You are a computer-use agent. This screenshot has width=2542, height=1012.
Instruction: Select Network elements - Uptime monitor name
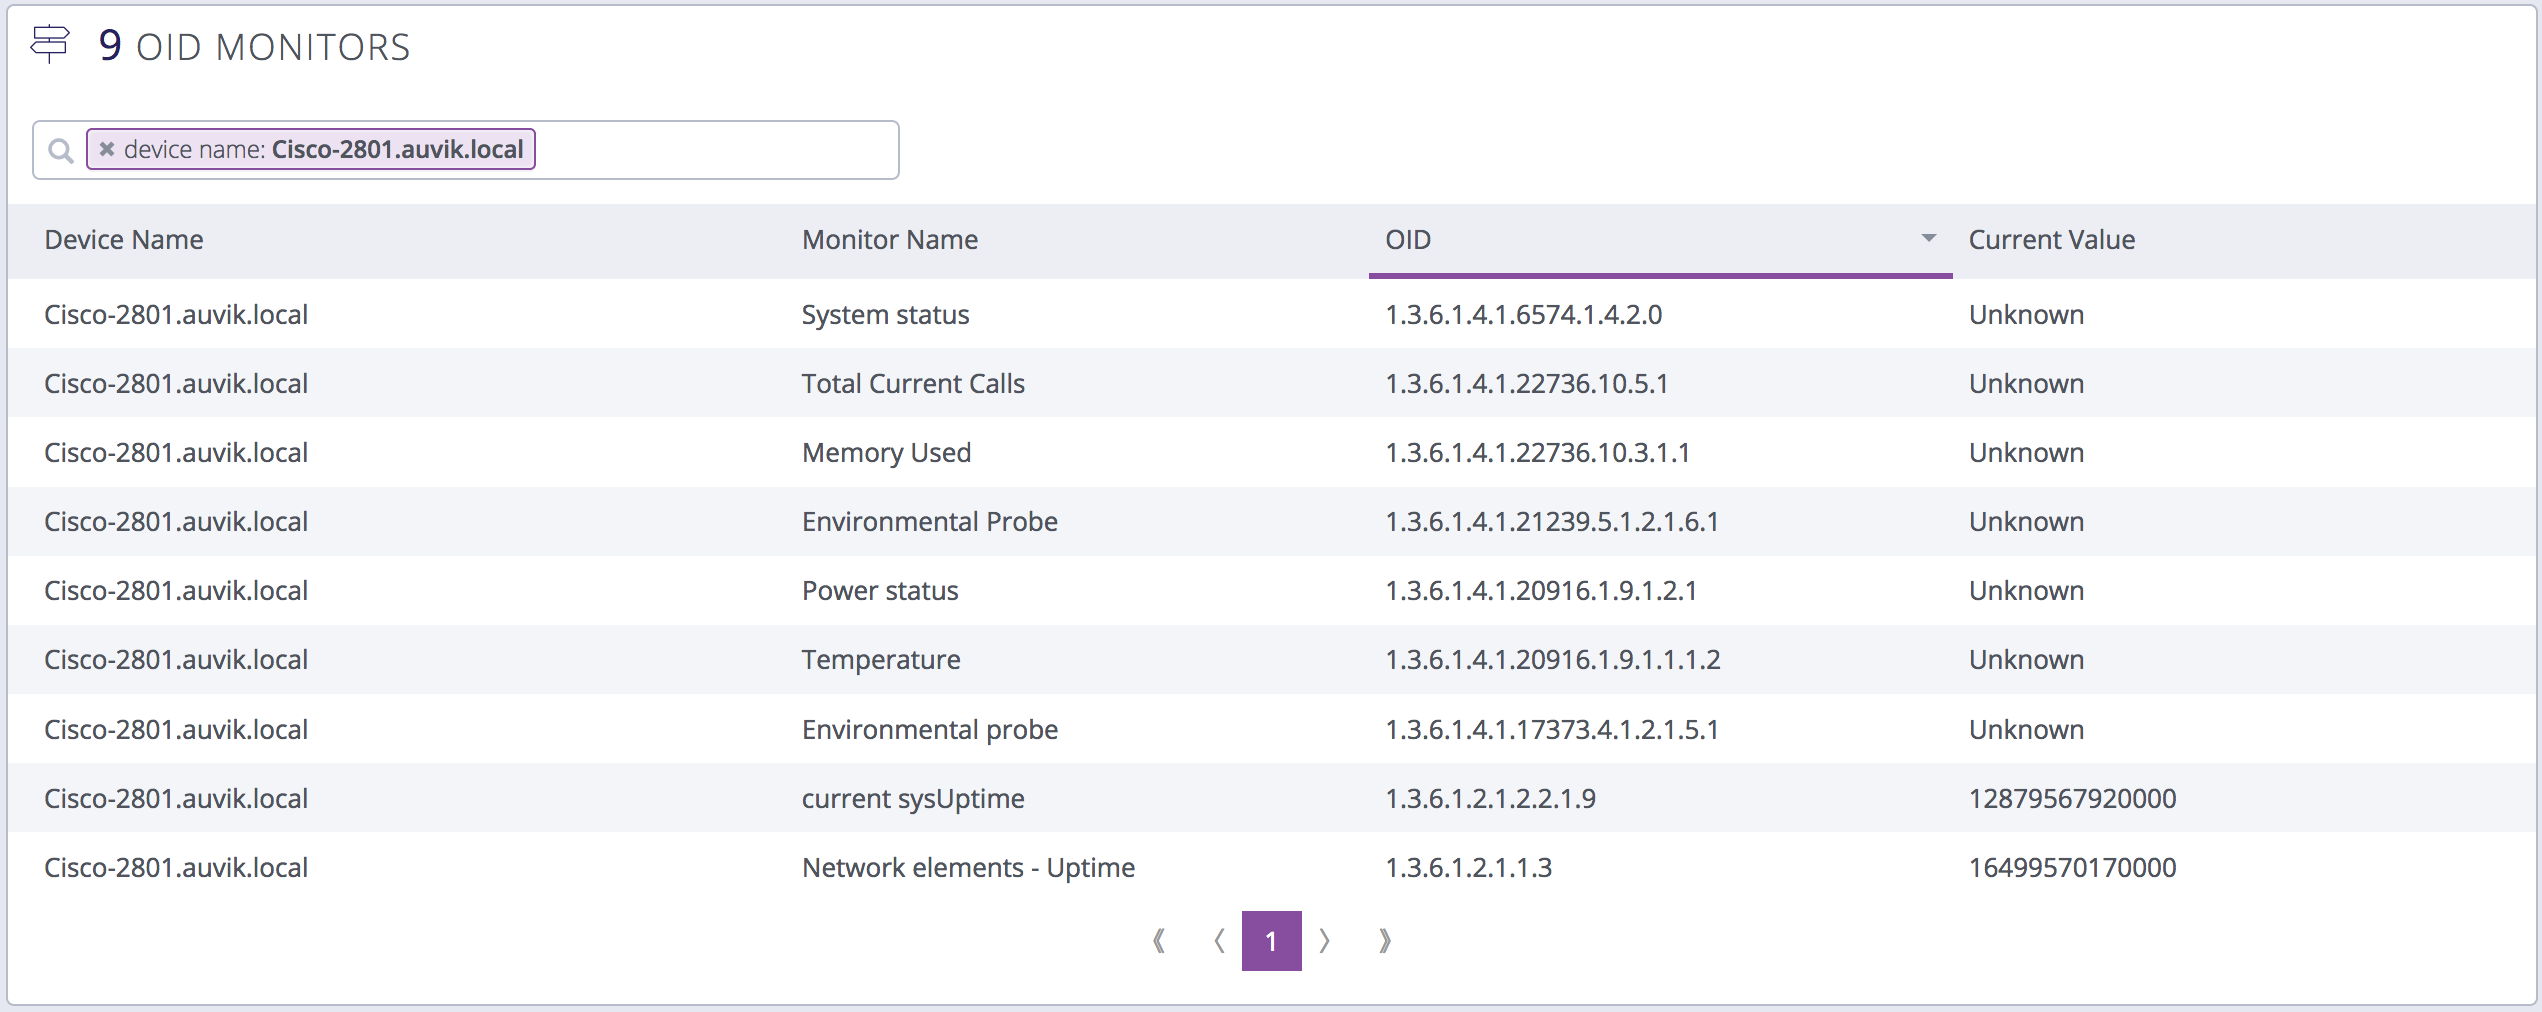coord(968,868)
